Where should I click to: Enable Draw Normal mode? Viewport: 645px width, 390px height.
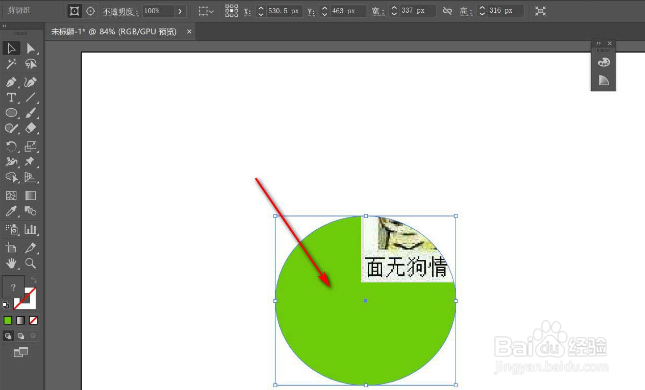pos(8,336)
